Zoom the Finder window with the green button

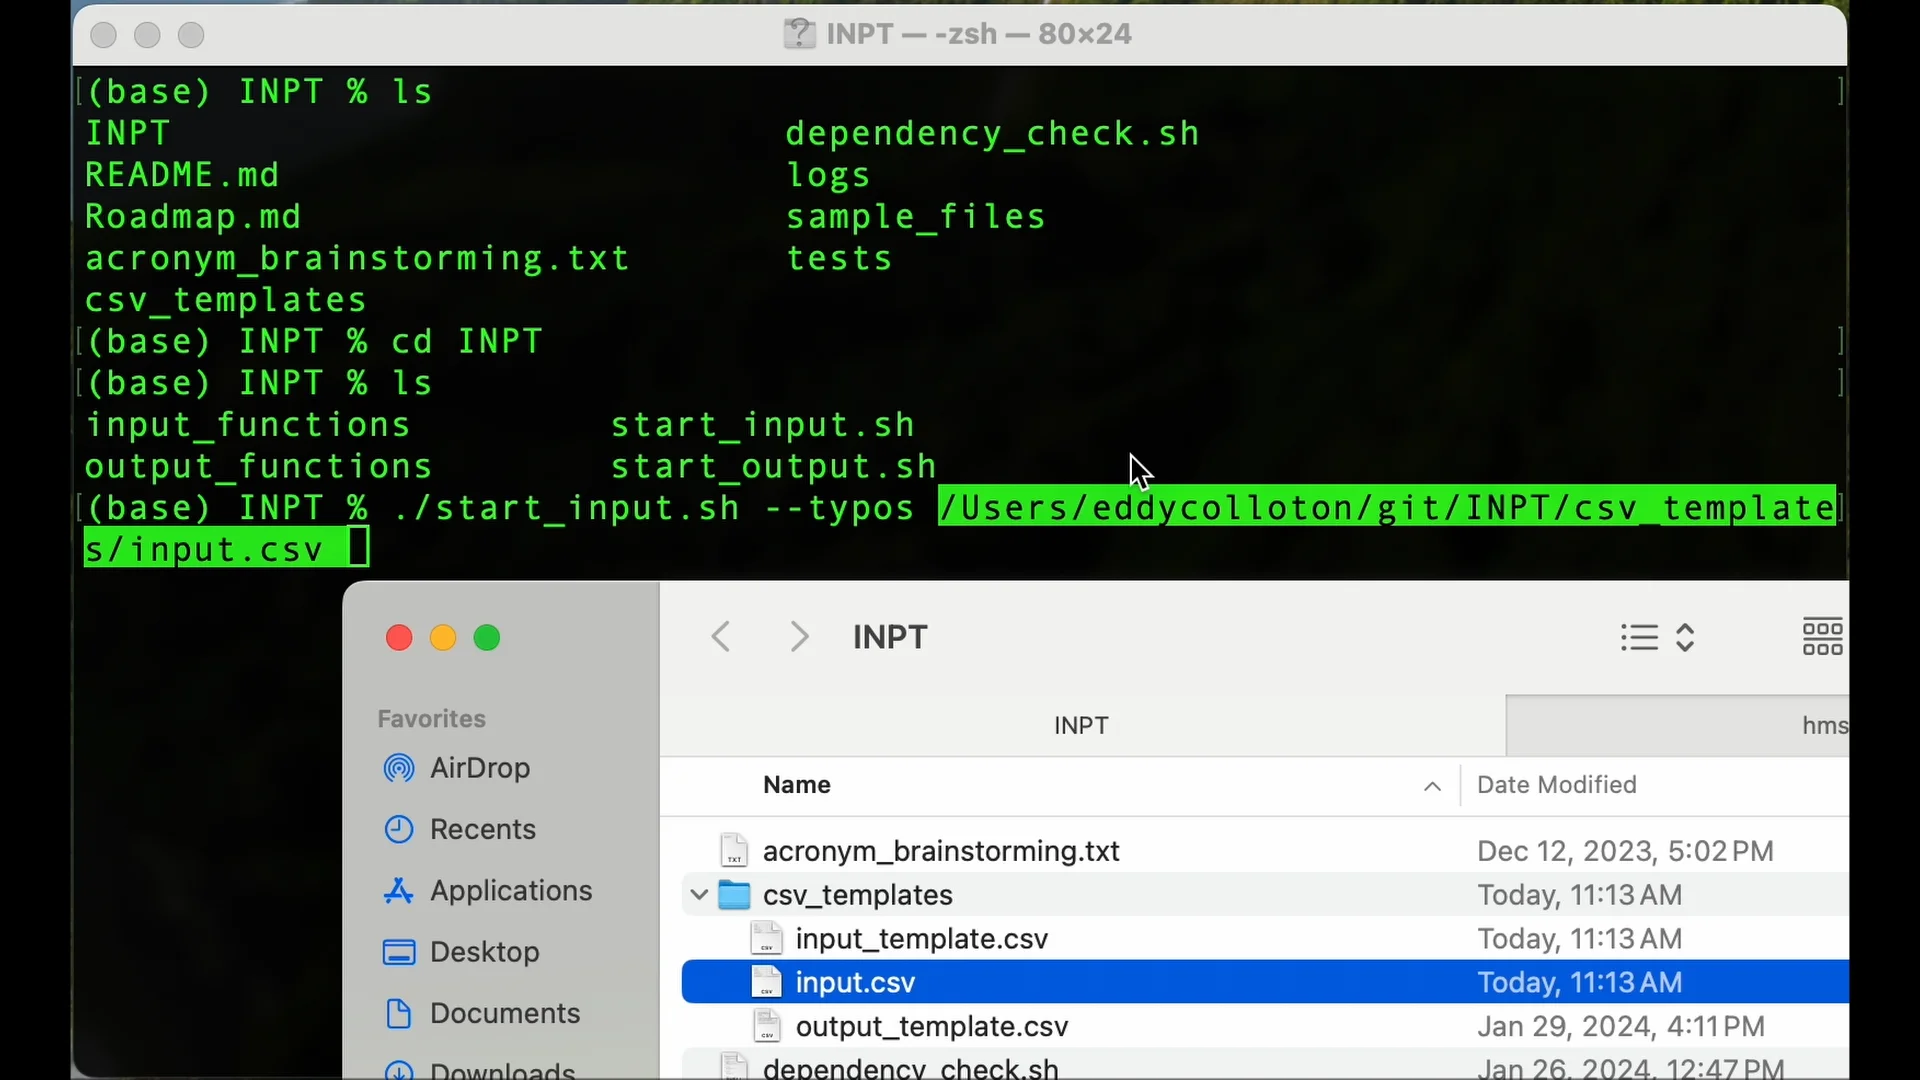click(487, 637)
